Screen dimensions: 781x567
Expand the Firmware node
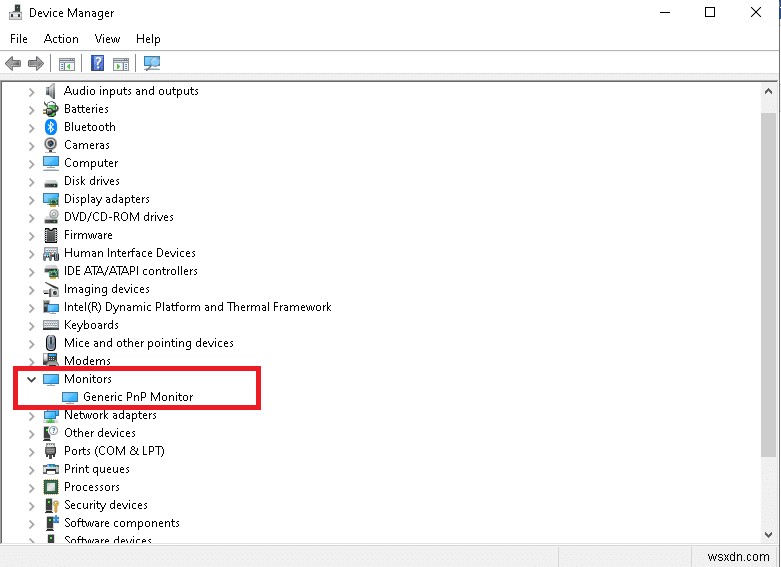pos(31,236)
